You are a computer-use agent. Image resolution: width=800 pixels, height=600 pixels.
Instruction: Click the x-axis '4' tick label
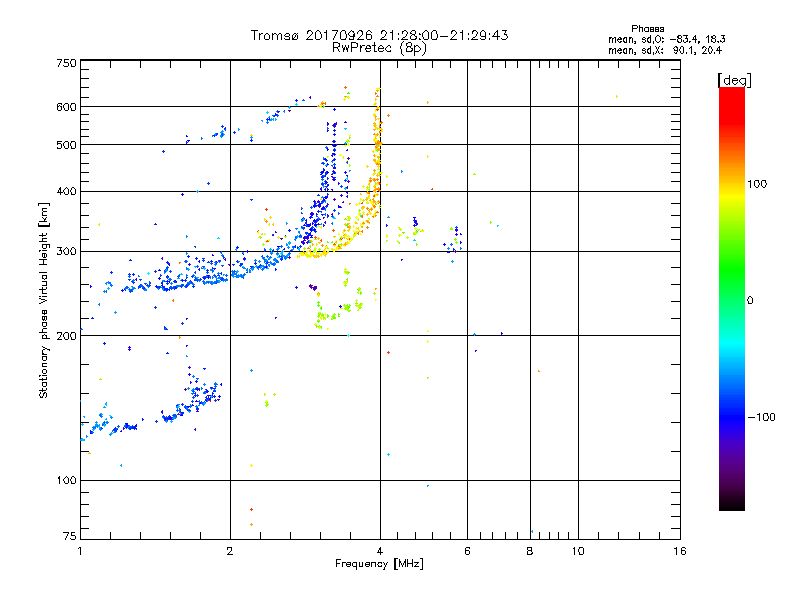(380, 551)
